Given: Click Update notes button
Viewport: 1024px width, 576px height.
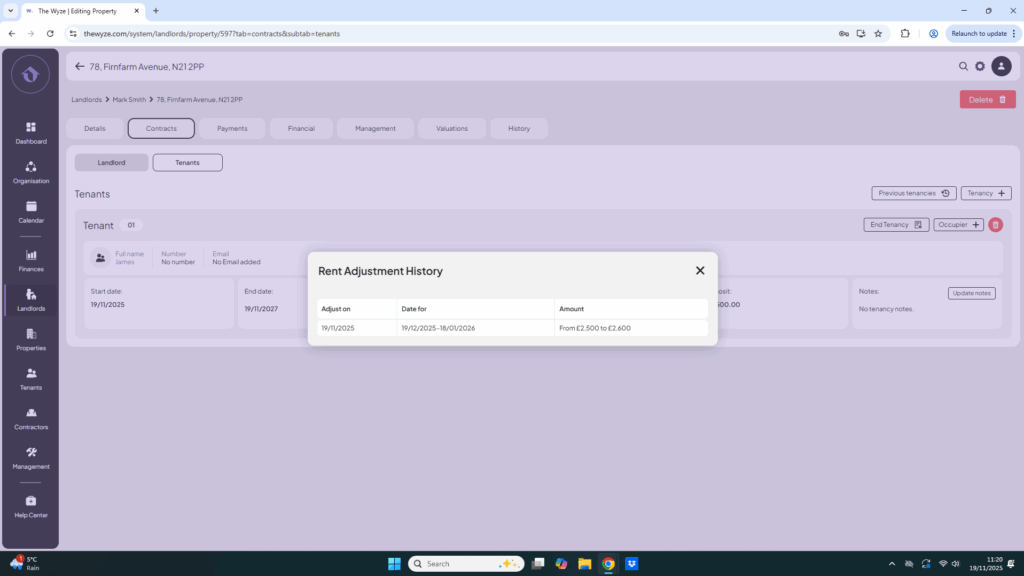Looking at the screenshot, I should (971, 293).
